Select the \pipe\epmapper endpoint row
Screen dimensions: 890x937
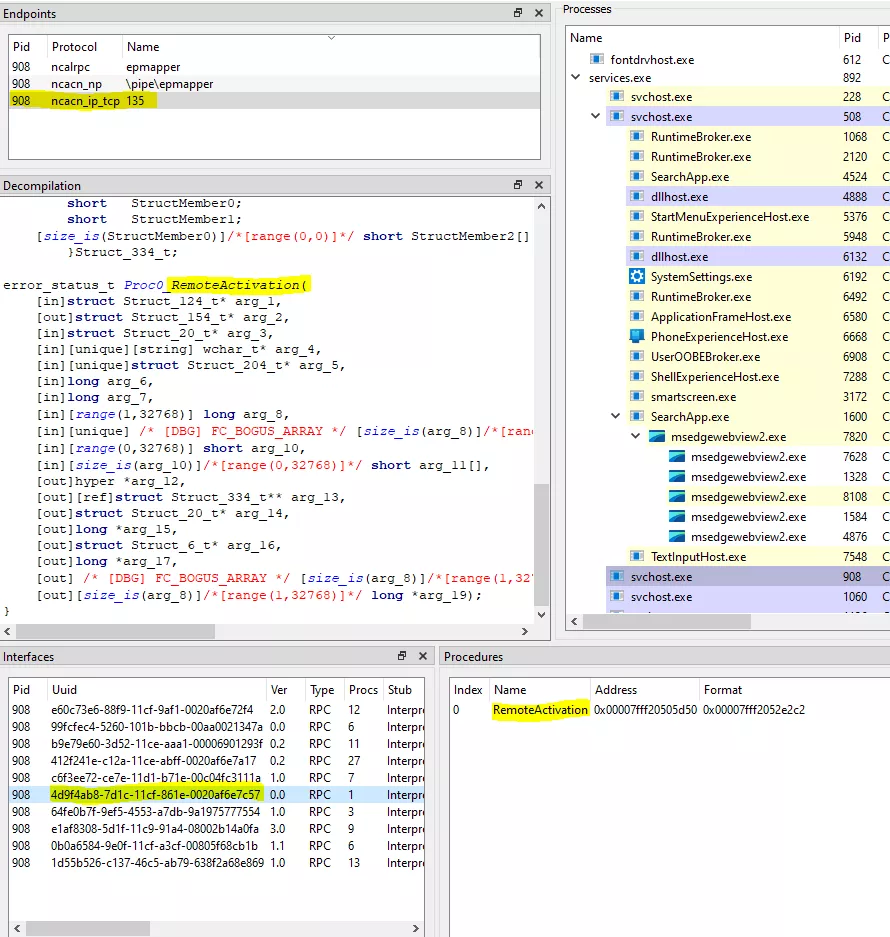274,84
